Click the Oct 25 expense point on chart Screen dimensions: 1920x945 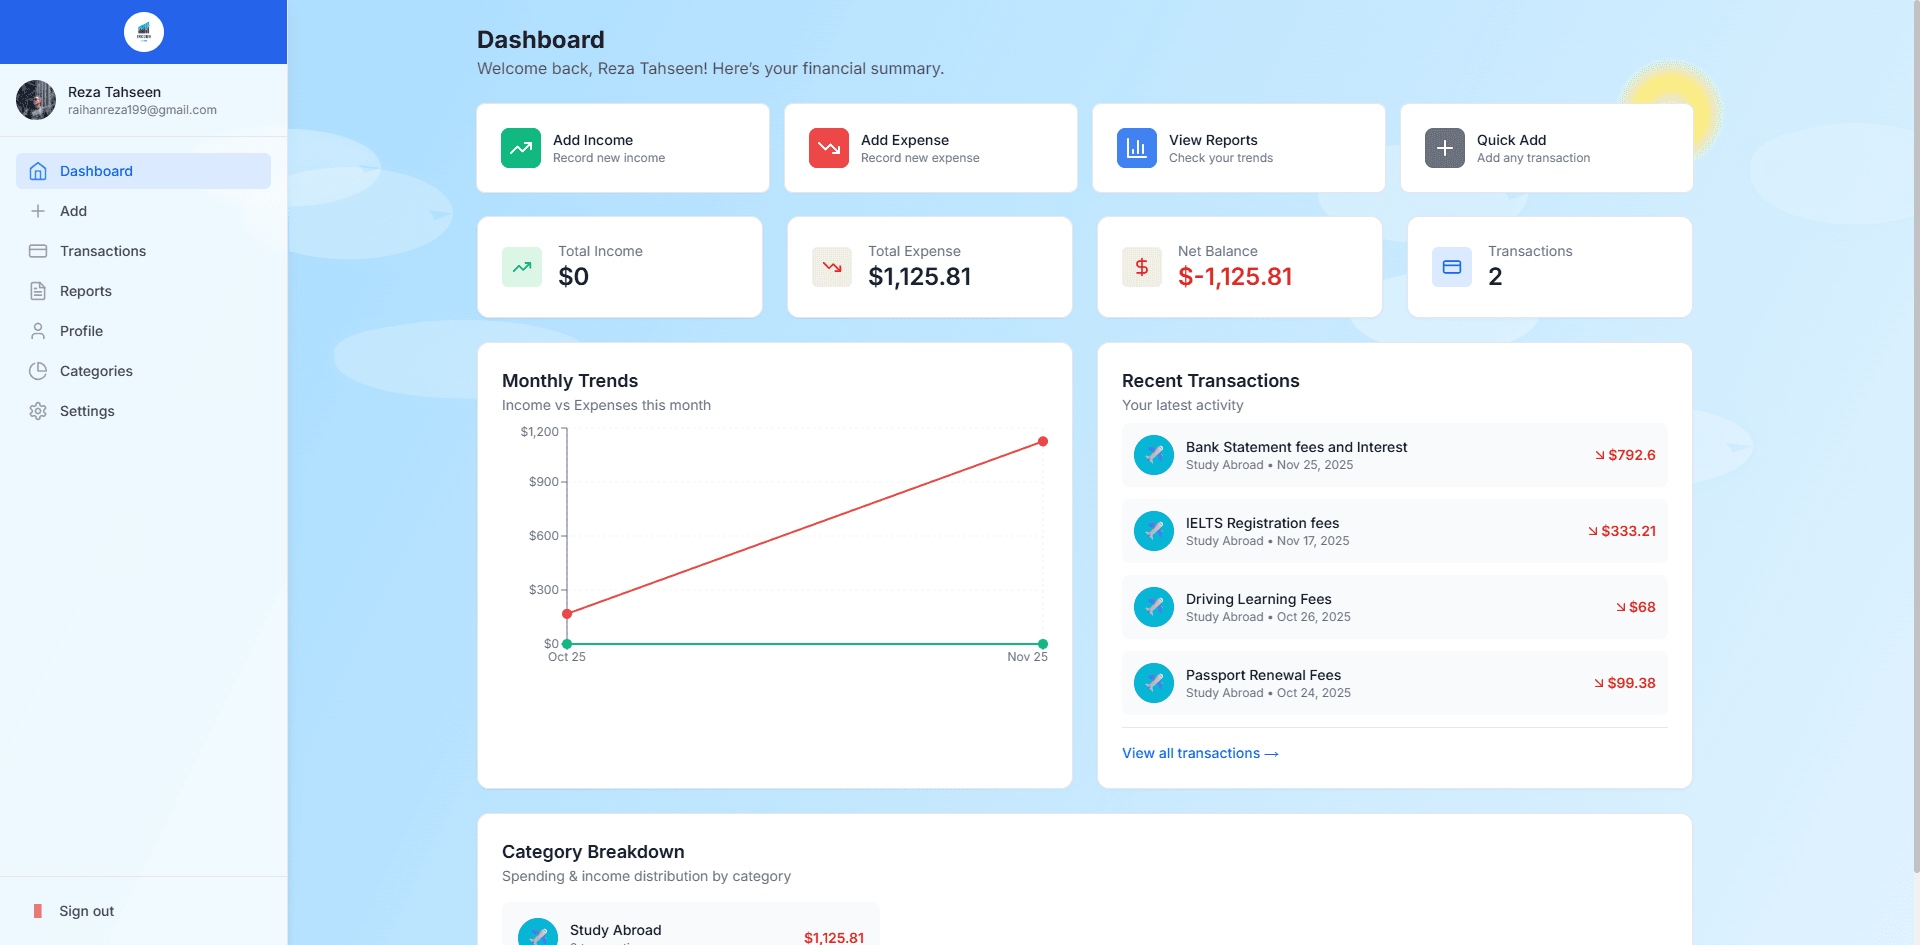tap(567, 614)
